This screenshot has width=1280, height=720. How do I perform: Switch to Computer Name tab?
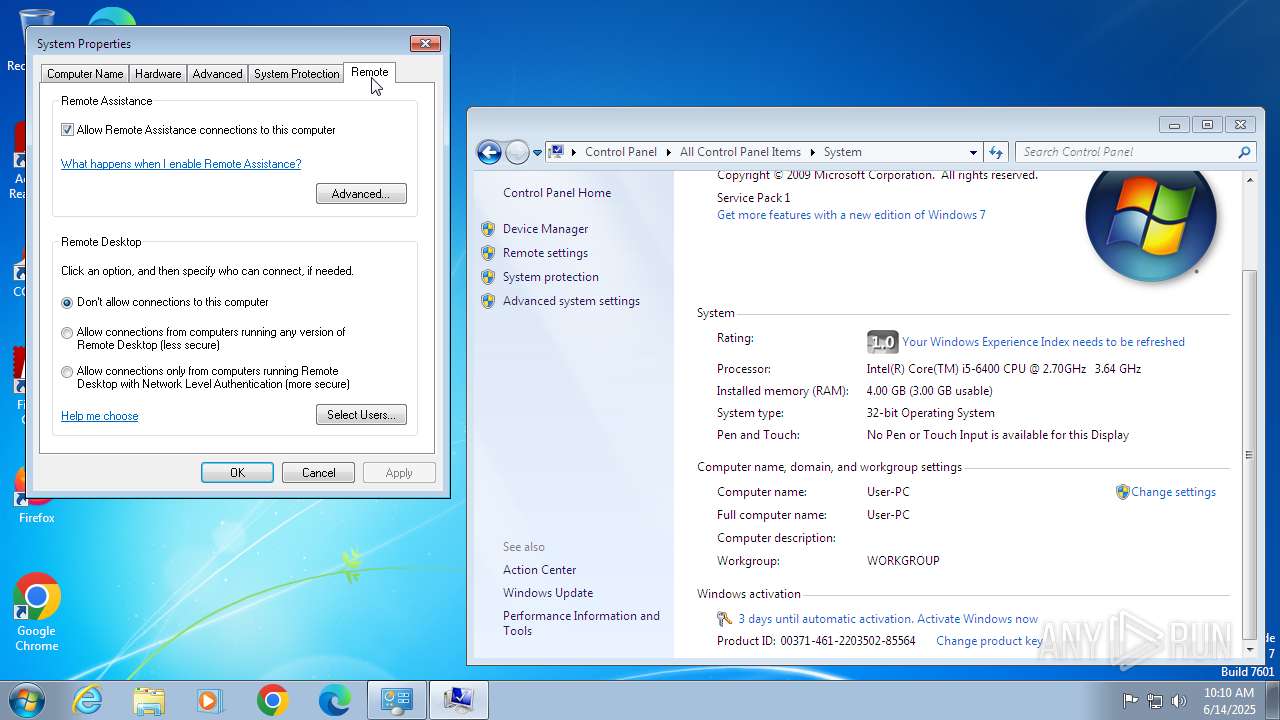pos(85,74)
